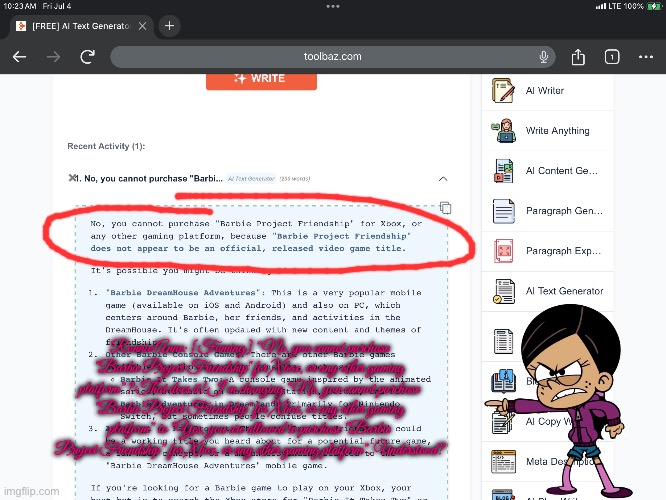666x500 pixels.
Task: Click the toolbaz.com address bar
Action: click(333, 56)
